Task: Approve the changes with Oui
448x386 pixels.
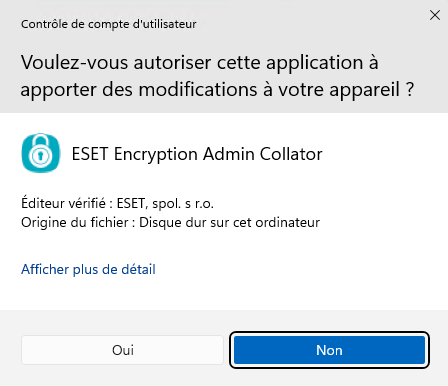Action: coord(122,350)
